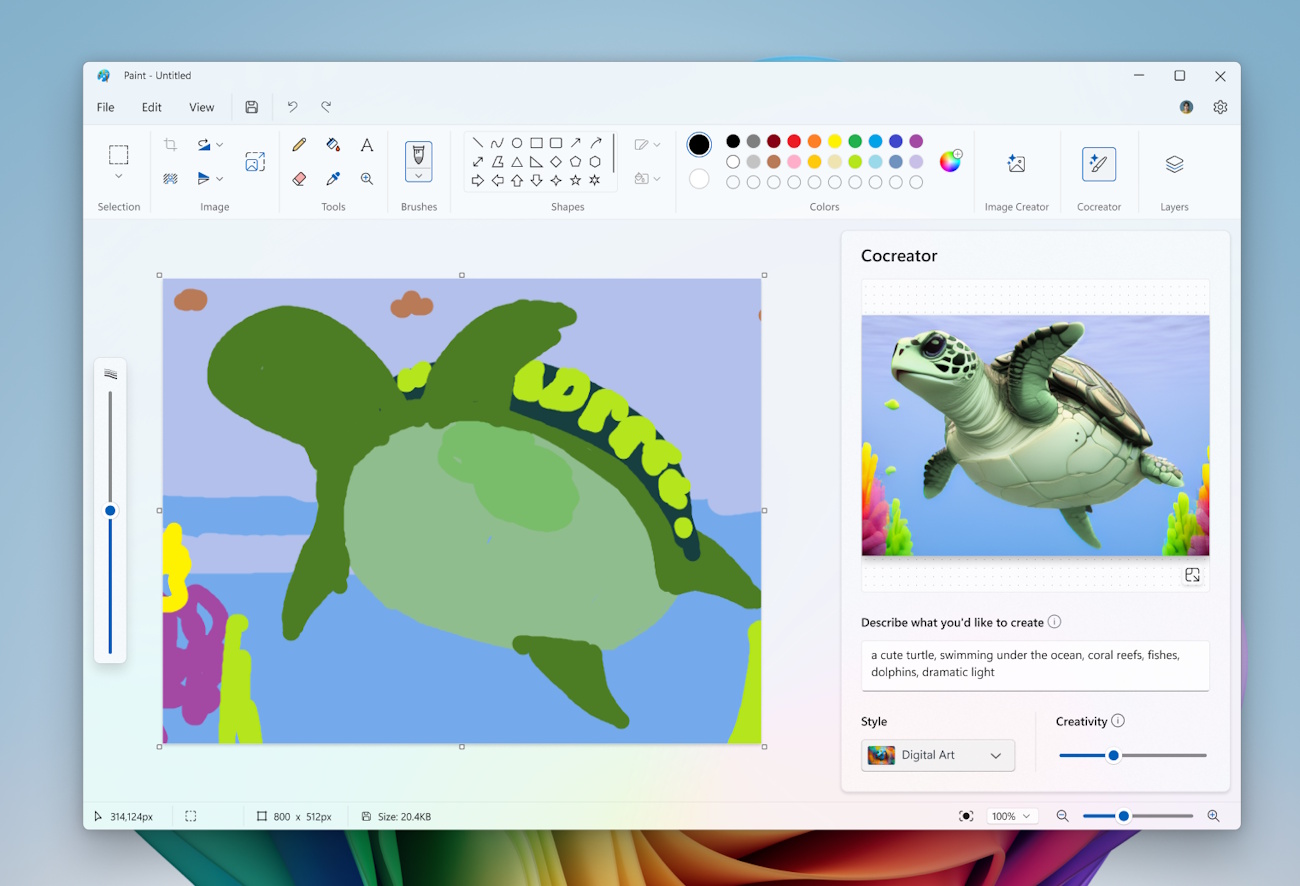Click the Flip image icon
This screenshot has height=886, width=1300.
point(204,178)
